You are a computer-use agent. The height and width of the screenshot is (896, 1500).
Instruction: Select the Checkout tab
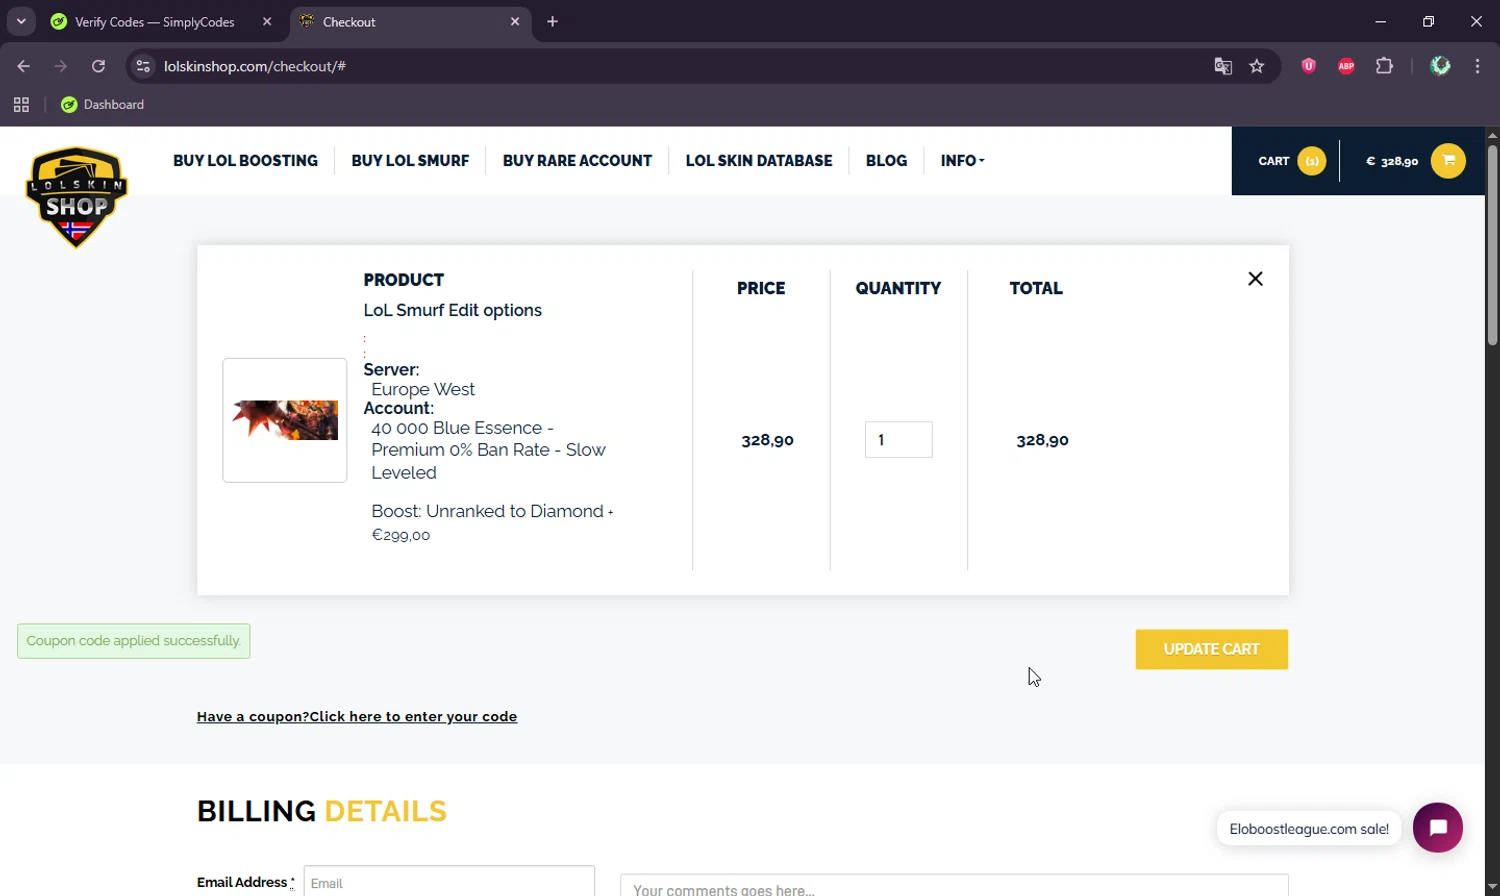tap(410, 21)
